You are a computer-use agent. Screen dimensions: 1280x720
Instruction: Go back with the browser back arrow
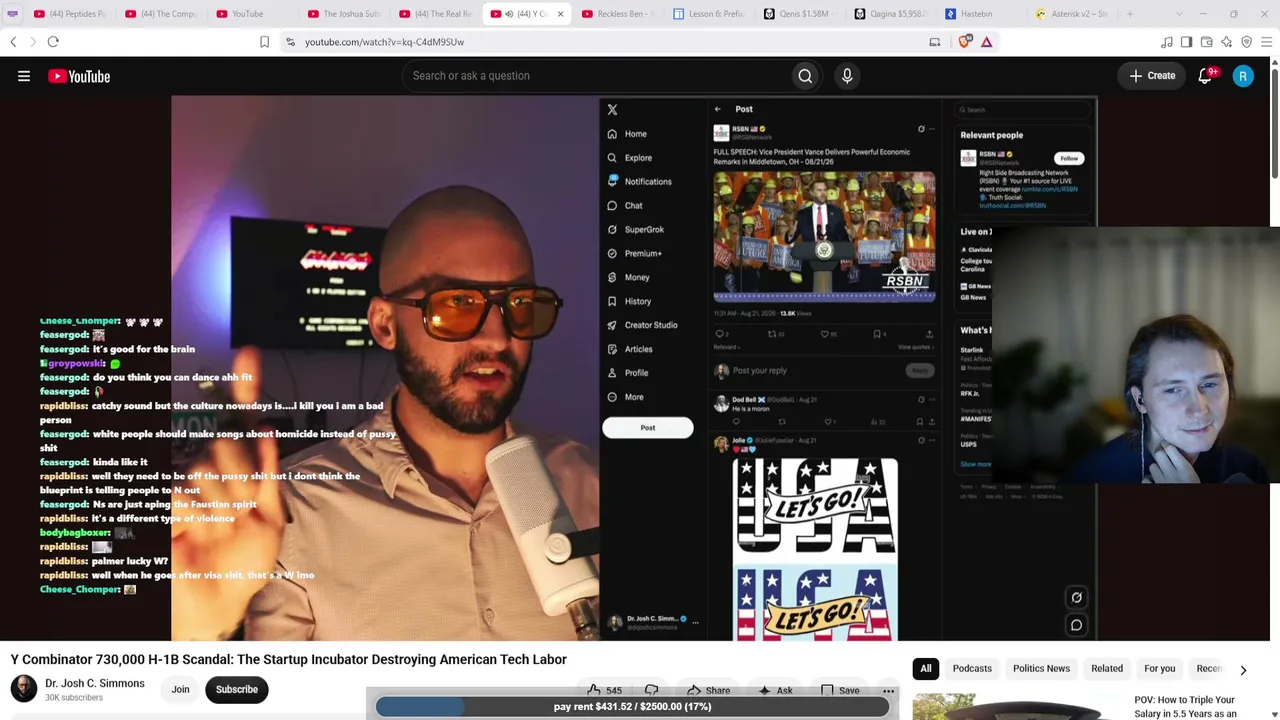click(x=13, y=42)
